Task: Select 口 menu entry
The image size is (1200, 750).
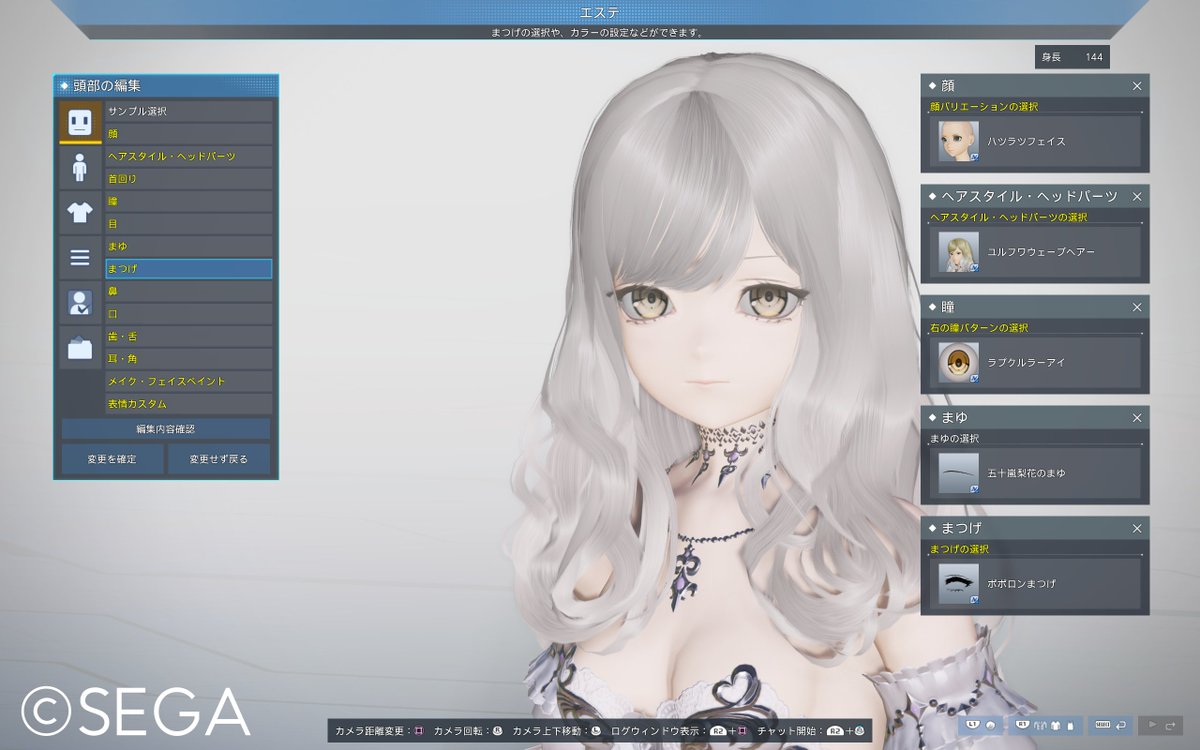Action: 189,314
